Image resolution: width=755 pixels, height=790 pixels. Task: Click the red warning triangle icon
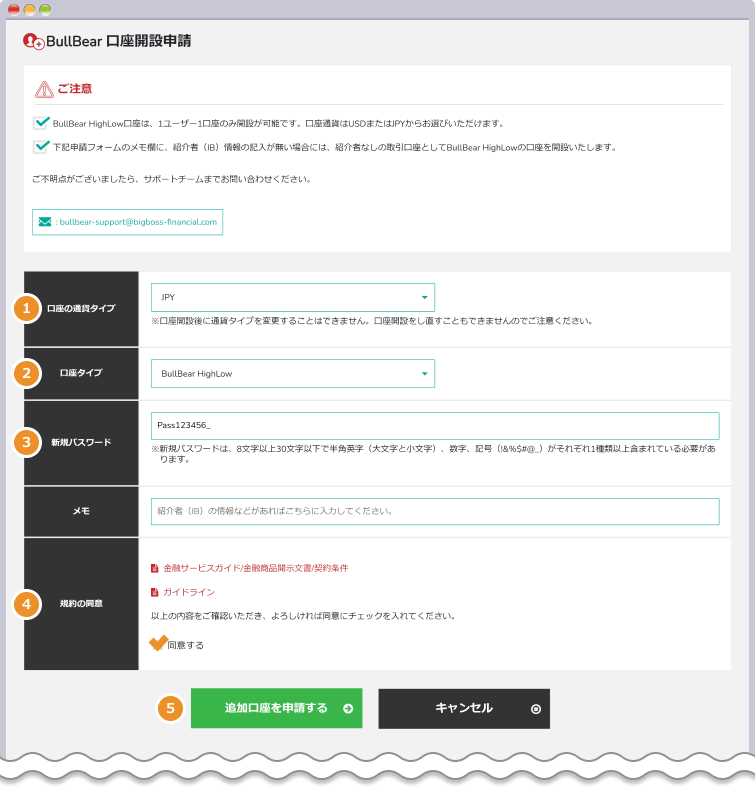click(44, 89)
